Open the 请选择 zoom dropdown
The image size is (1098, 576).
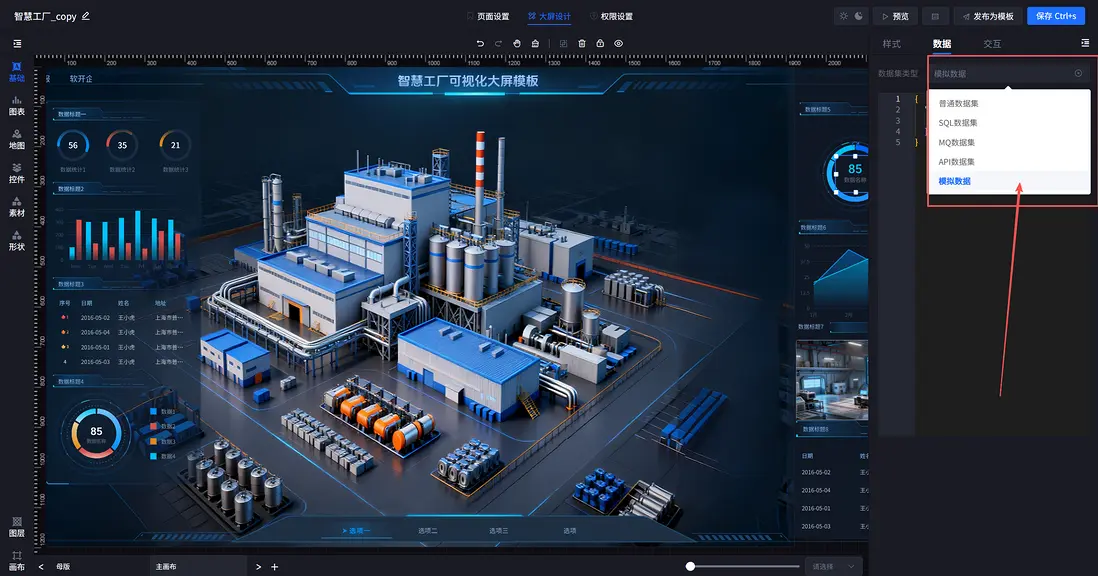coord(833,567)
